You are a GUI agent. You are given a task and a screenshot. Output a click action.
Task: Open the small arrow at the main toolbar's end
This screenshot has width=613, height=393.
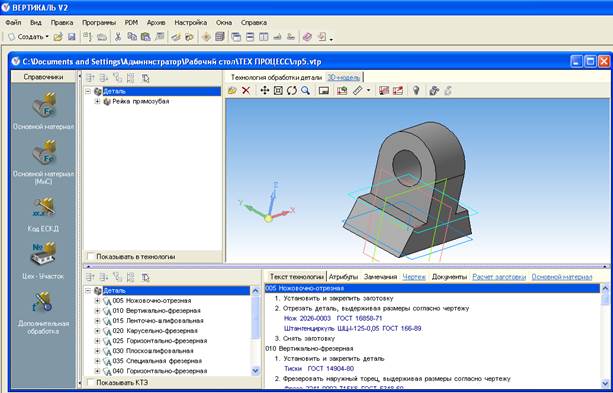coord(332,39)
